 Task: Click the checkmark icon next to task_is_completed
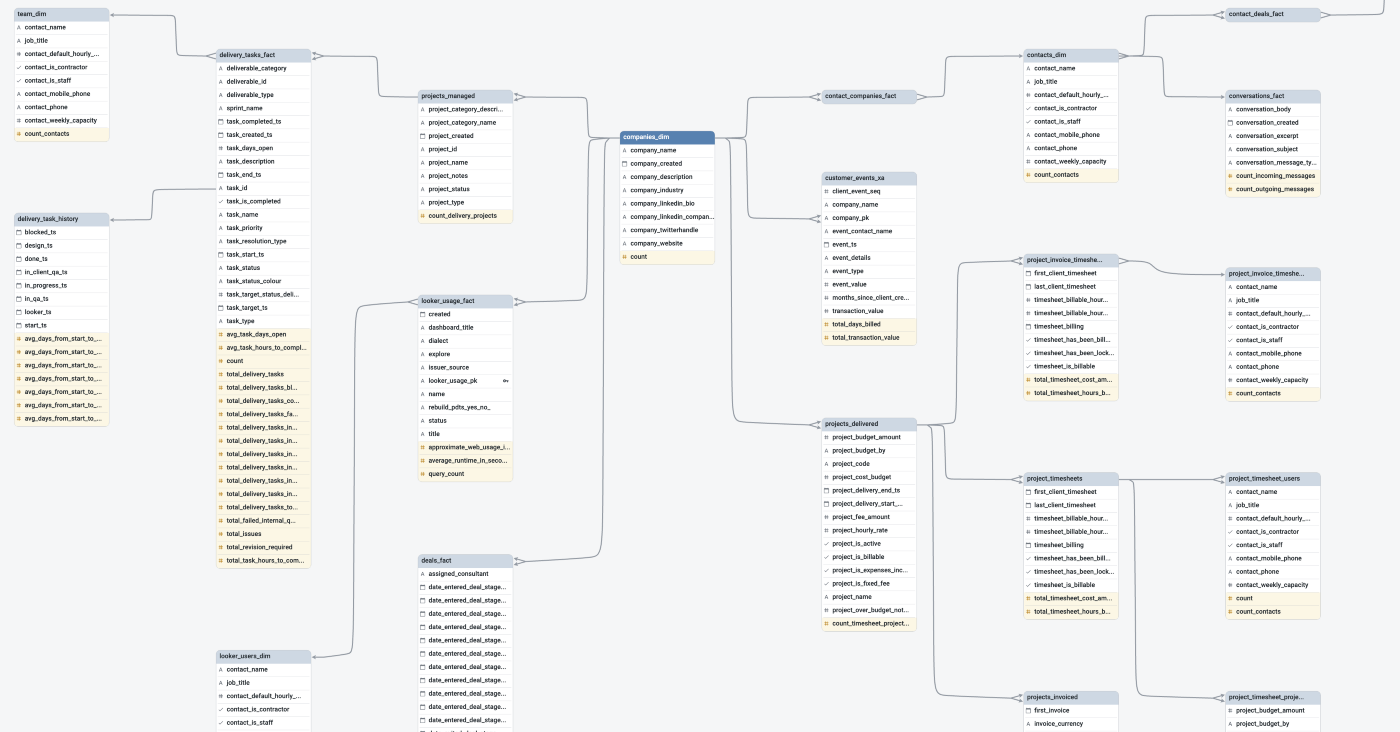point(221,201)
